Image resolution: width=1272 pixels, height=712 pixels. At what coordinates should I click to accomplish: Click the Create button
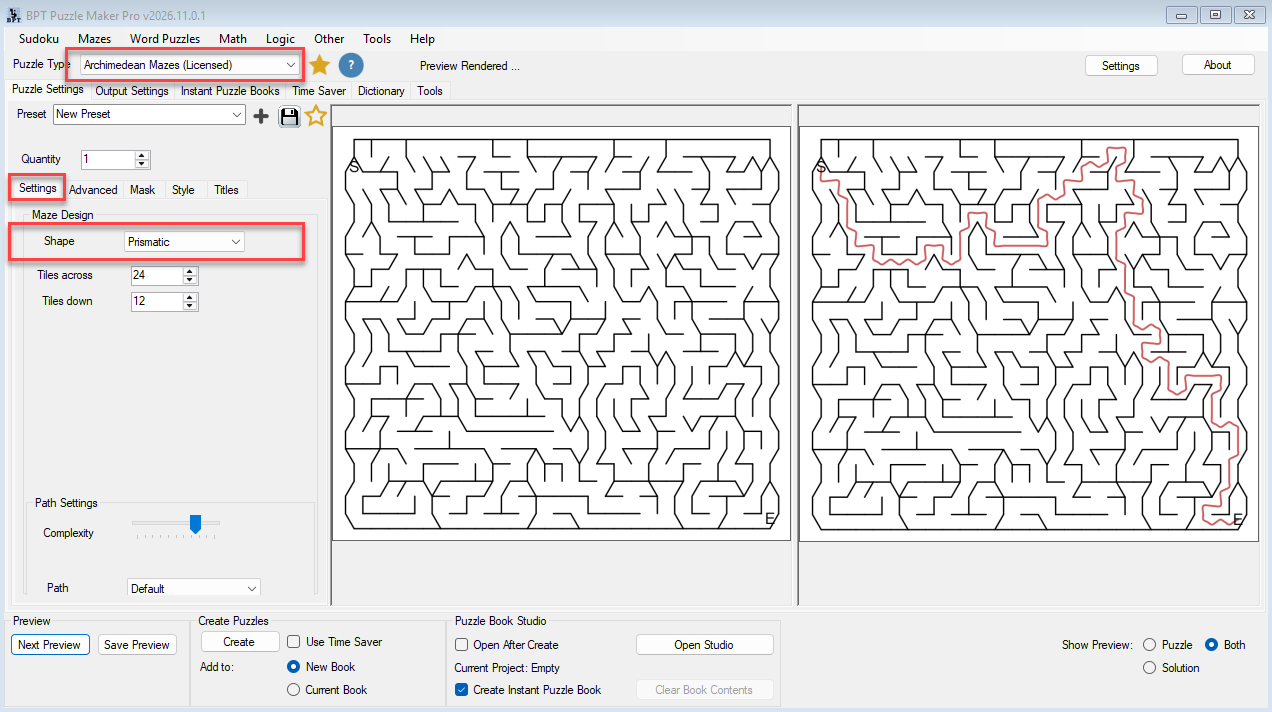(239, 642)
